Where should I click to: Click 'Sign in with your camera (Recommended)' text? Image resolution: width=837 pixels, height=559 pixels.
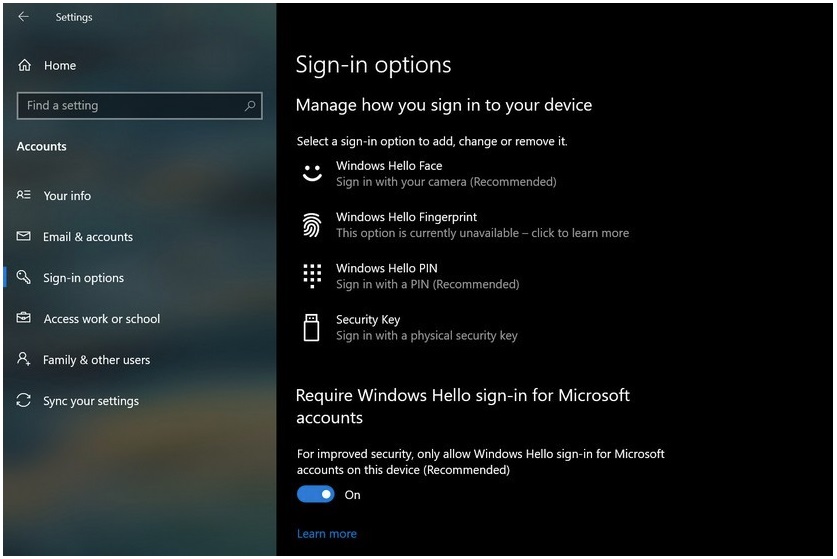pyautogui.click(x=446, y=182)
